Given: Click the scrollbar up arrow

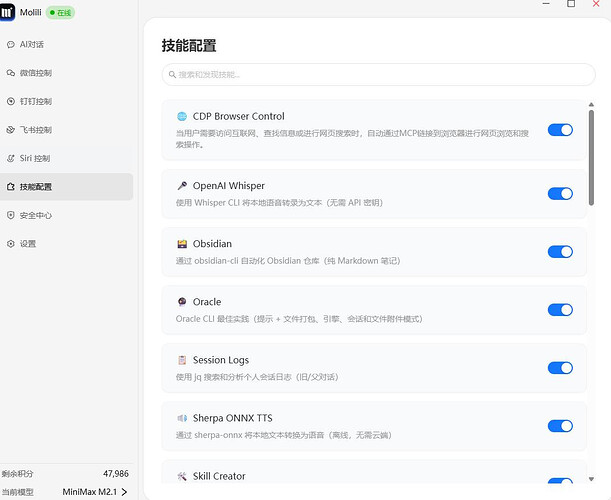Looking at the screenshot, I should 591,104.
